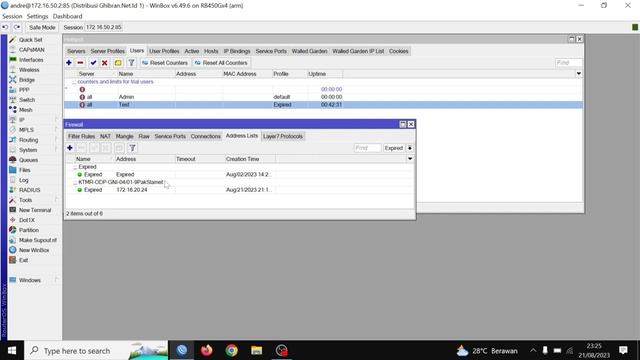
Task: Open Bridge in the sidebar
Action: tap(27, 80)
